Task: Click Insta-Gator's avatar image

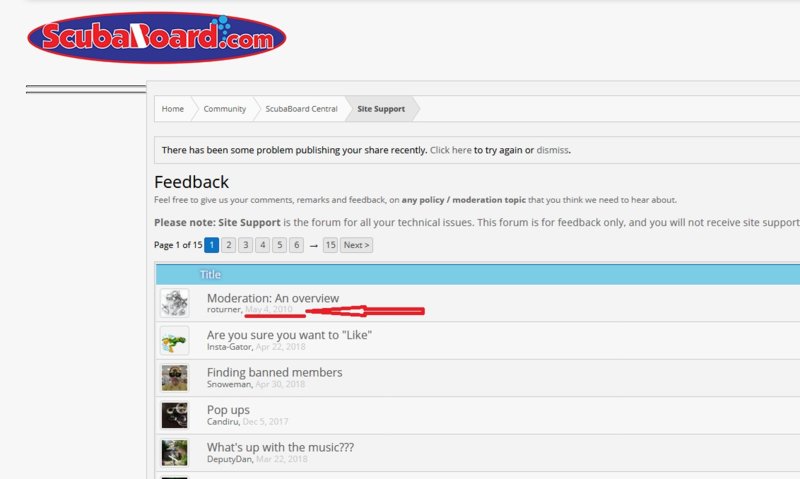Action: coord(175,341)
